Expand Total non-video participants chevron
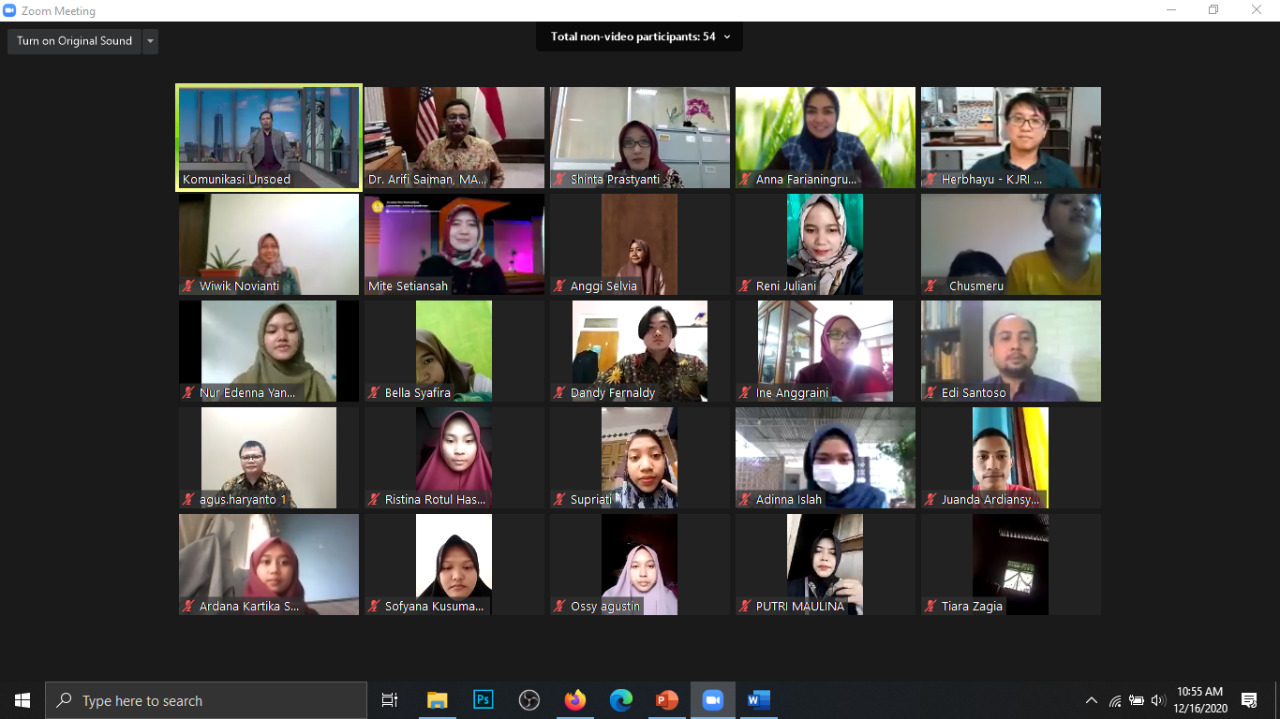The height and width of the screenshot is (719, 1280). coord(727,37)
